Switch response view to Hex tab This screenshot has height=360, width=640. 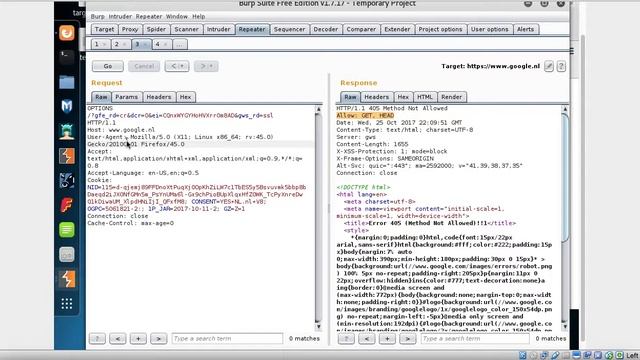(403, 97)
